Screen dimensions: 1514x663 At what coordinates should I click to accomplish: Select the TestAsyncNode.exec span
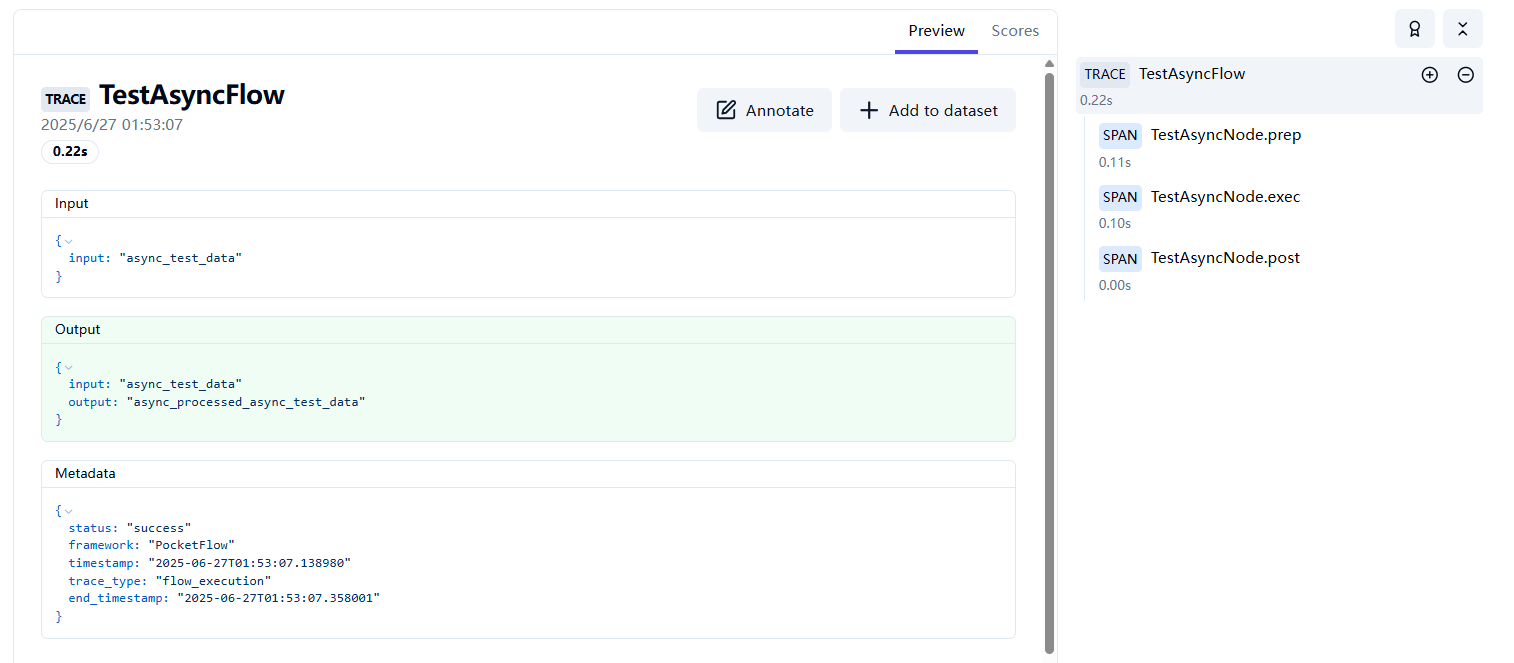tap(1225, 197)
